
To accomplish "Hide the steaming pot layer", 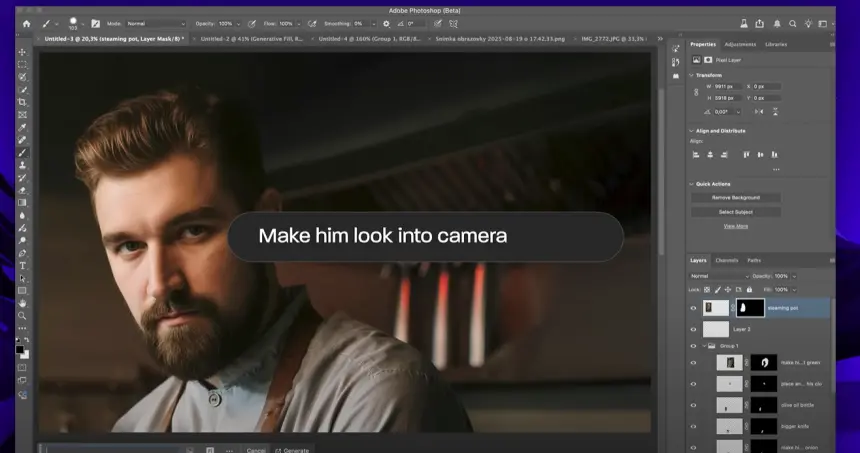I will click(x=694, y=309).
